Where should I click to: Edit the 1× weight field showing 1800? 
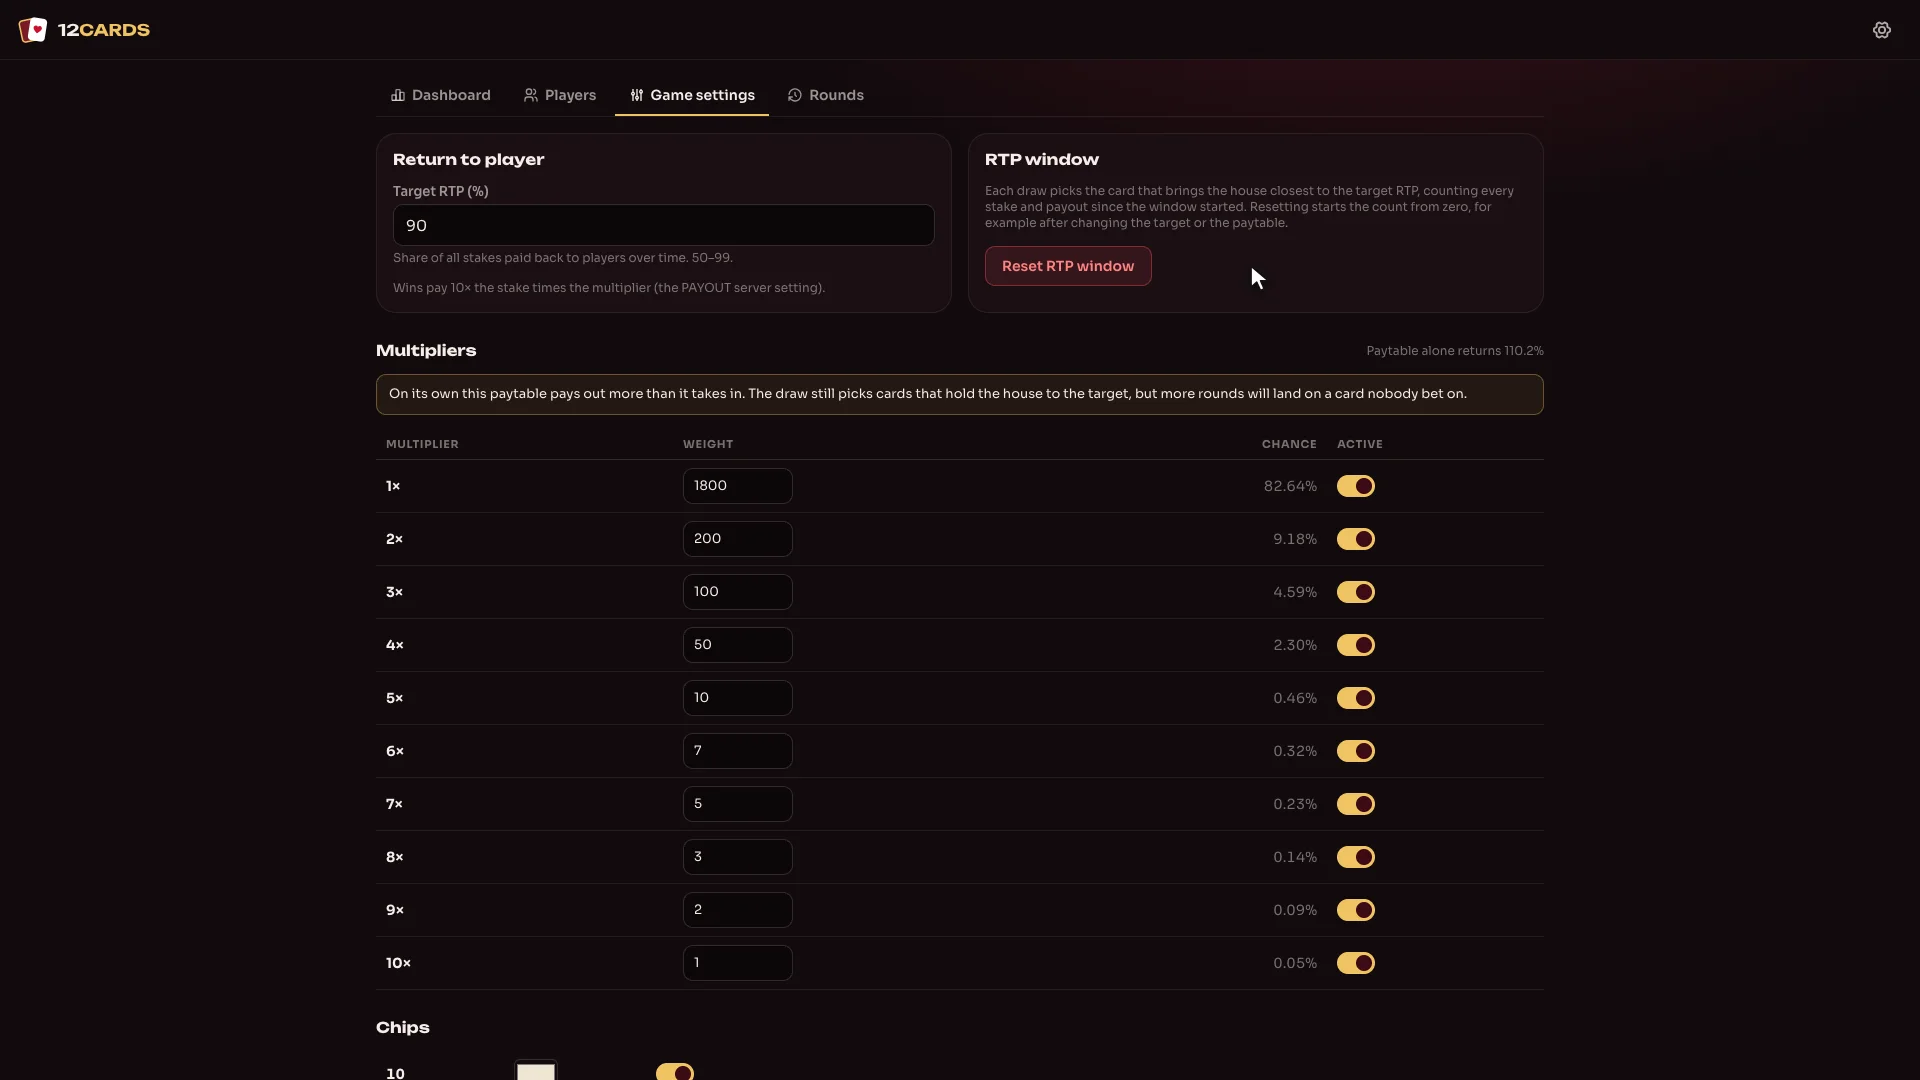click(x=738, y=486)
